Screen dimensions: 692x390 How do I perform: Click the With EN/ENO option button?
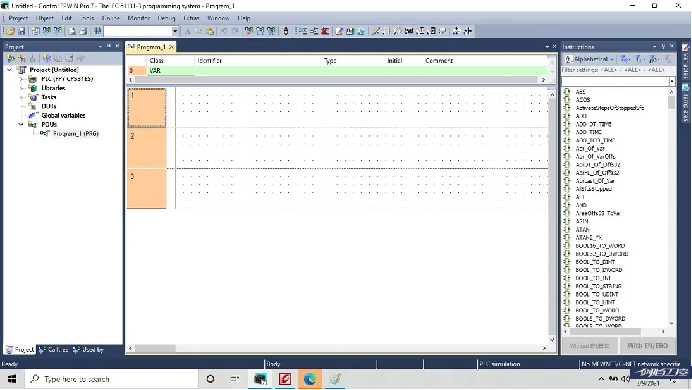tap(647, 345)
